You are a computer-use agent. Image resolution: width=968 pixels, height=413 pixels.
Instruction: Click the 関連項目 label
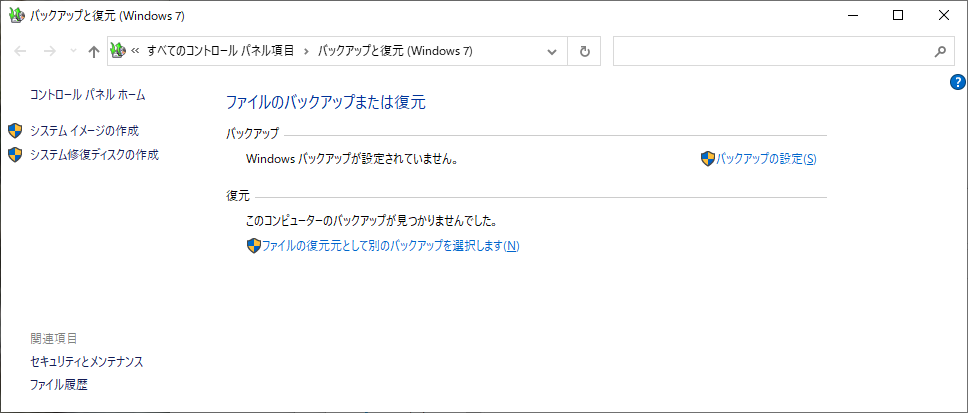54,338
